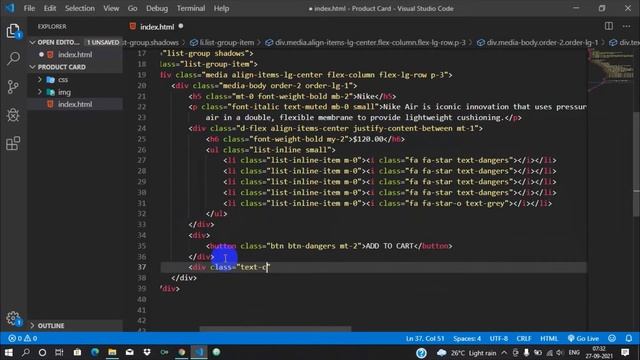Open the weather widget showing Light rain

(x=466, y=353)
